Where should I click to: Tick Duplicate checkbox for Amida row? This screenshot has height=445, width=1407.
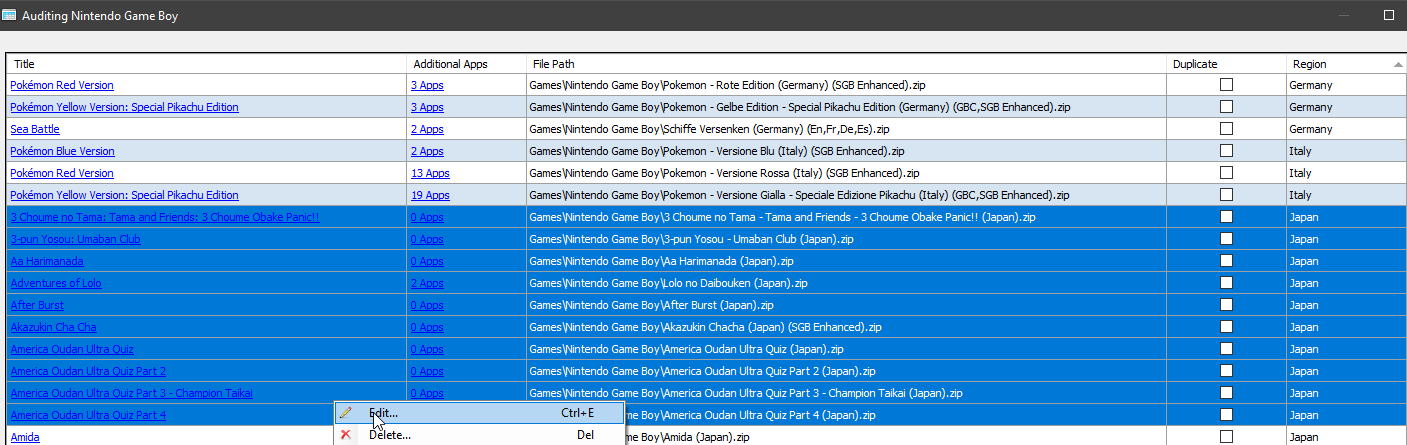click(x=1226, y=437)
